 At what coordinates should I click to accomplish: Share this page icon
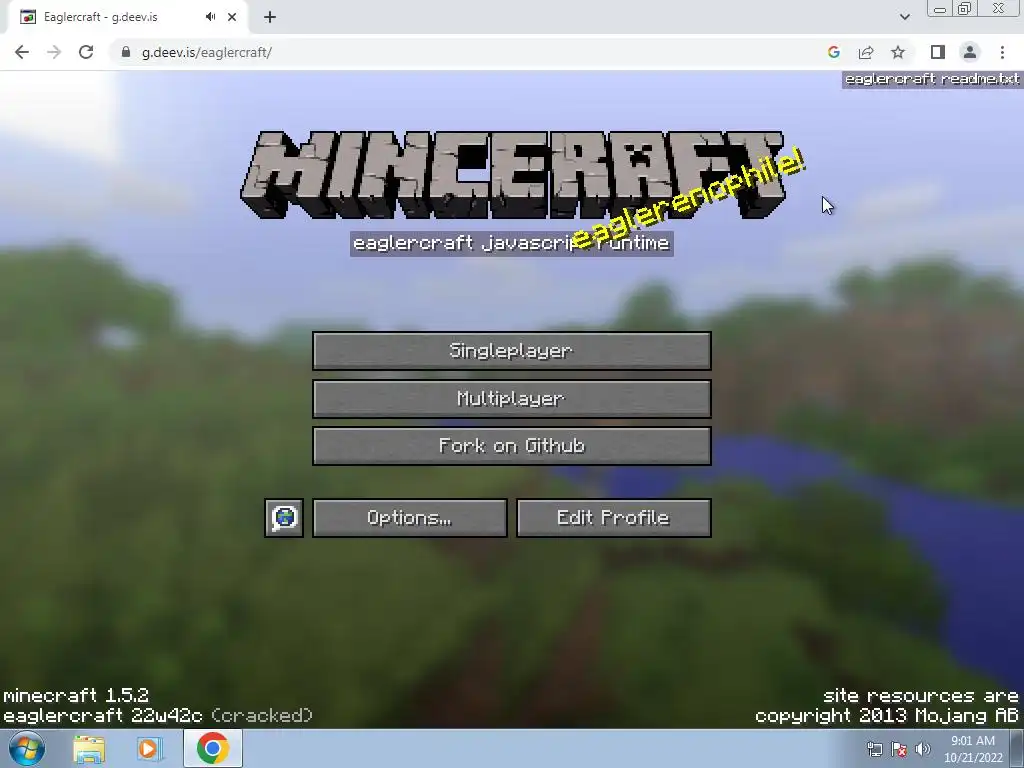click(866, 52)
